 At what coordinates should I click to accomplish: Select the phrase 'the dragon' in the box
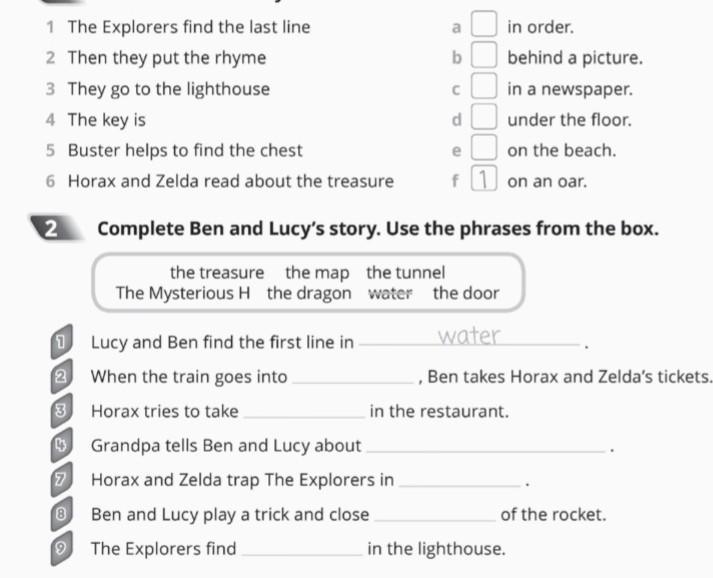(309, 293)
